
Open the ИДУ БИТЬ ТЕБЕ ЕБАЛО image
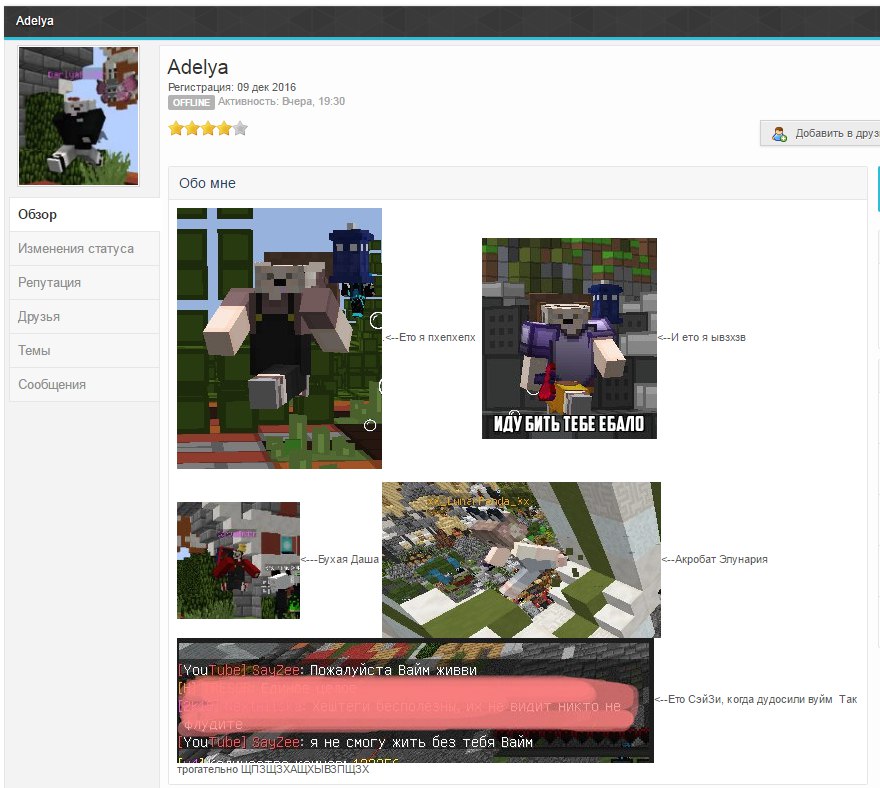tap(569, 338)
